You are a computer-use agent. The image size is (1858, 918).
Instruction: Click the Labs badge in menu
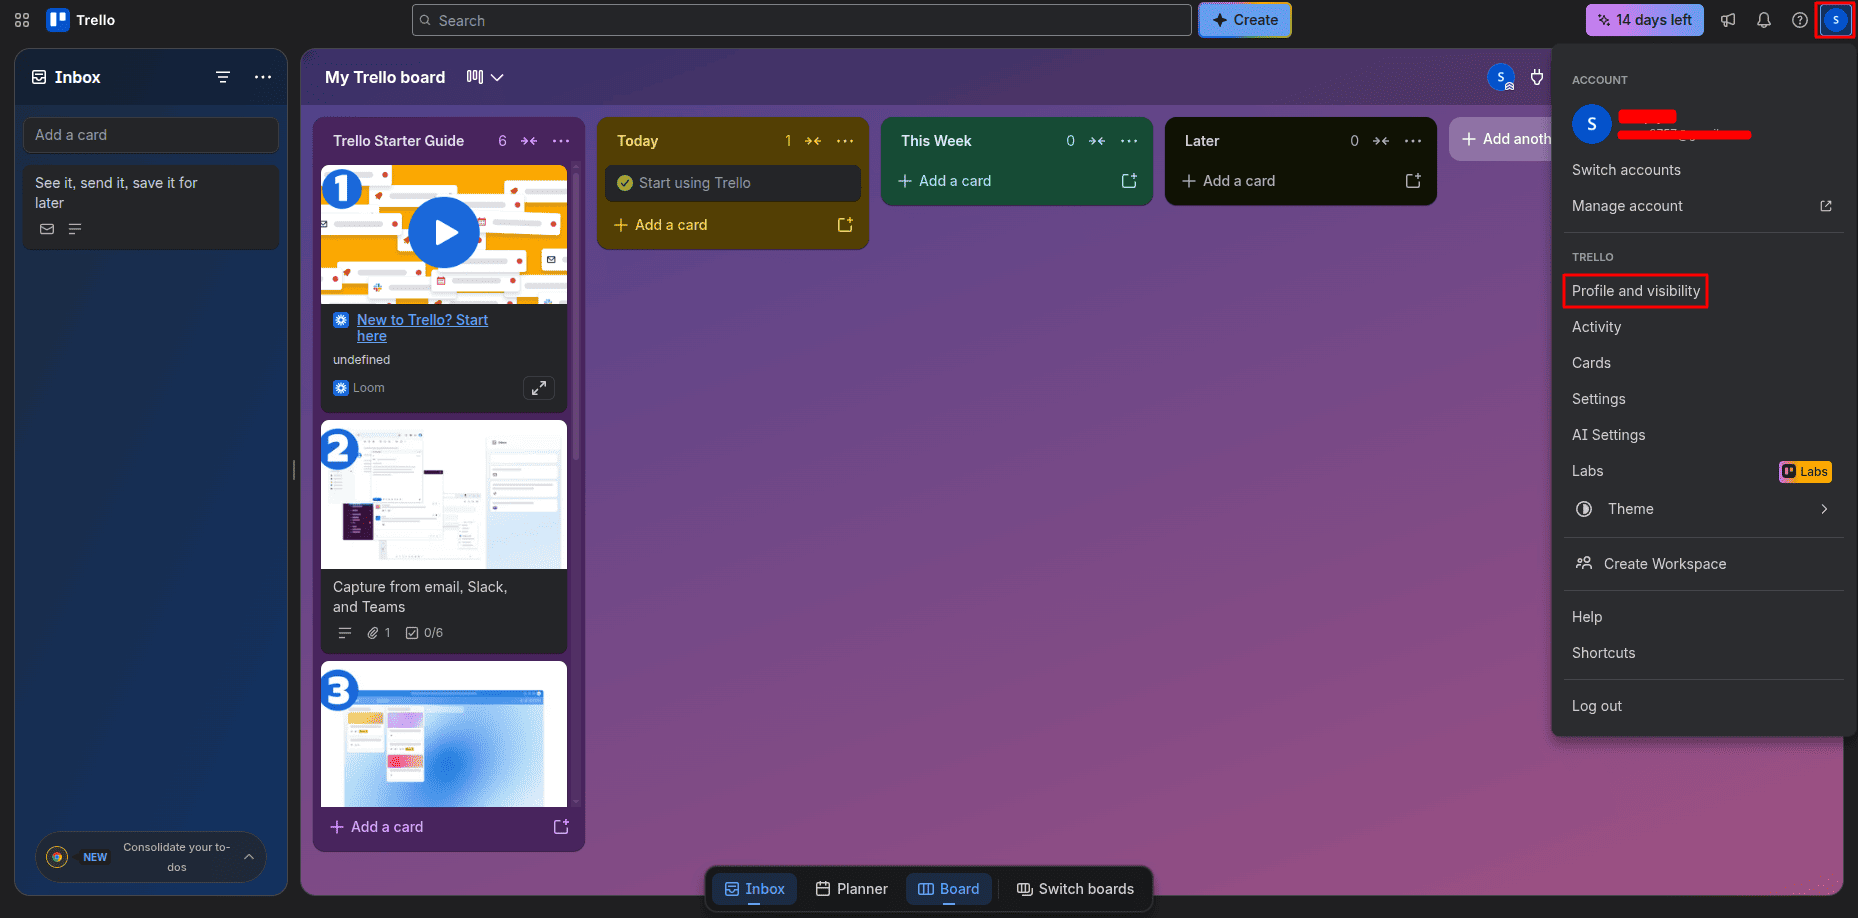1805,472
